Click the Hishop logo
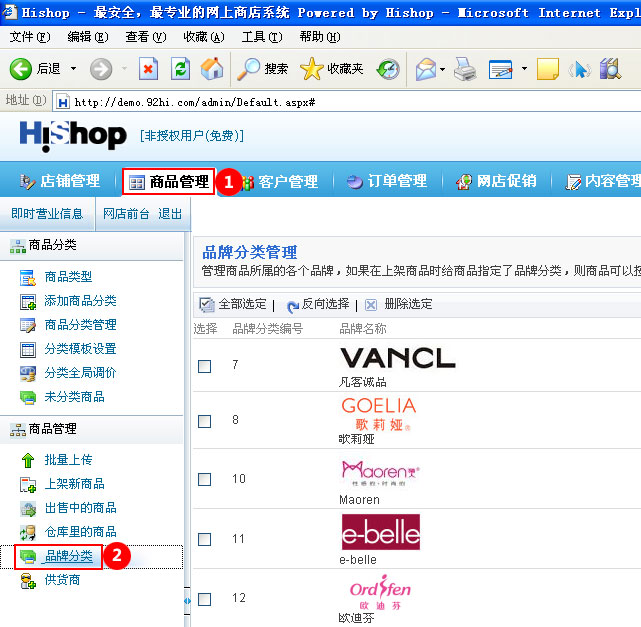This screenshot has width=641, height=627. 73,136
